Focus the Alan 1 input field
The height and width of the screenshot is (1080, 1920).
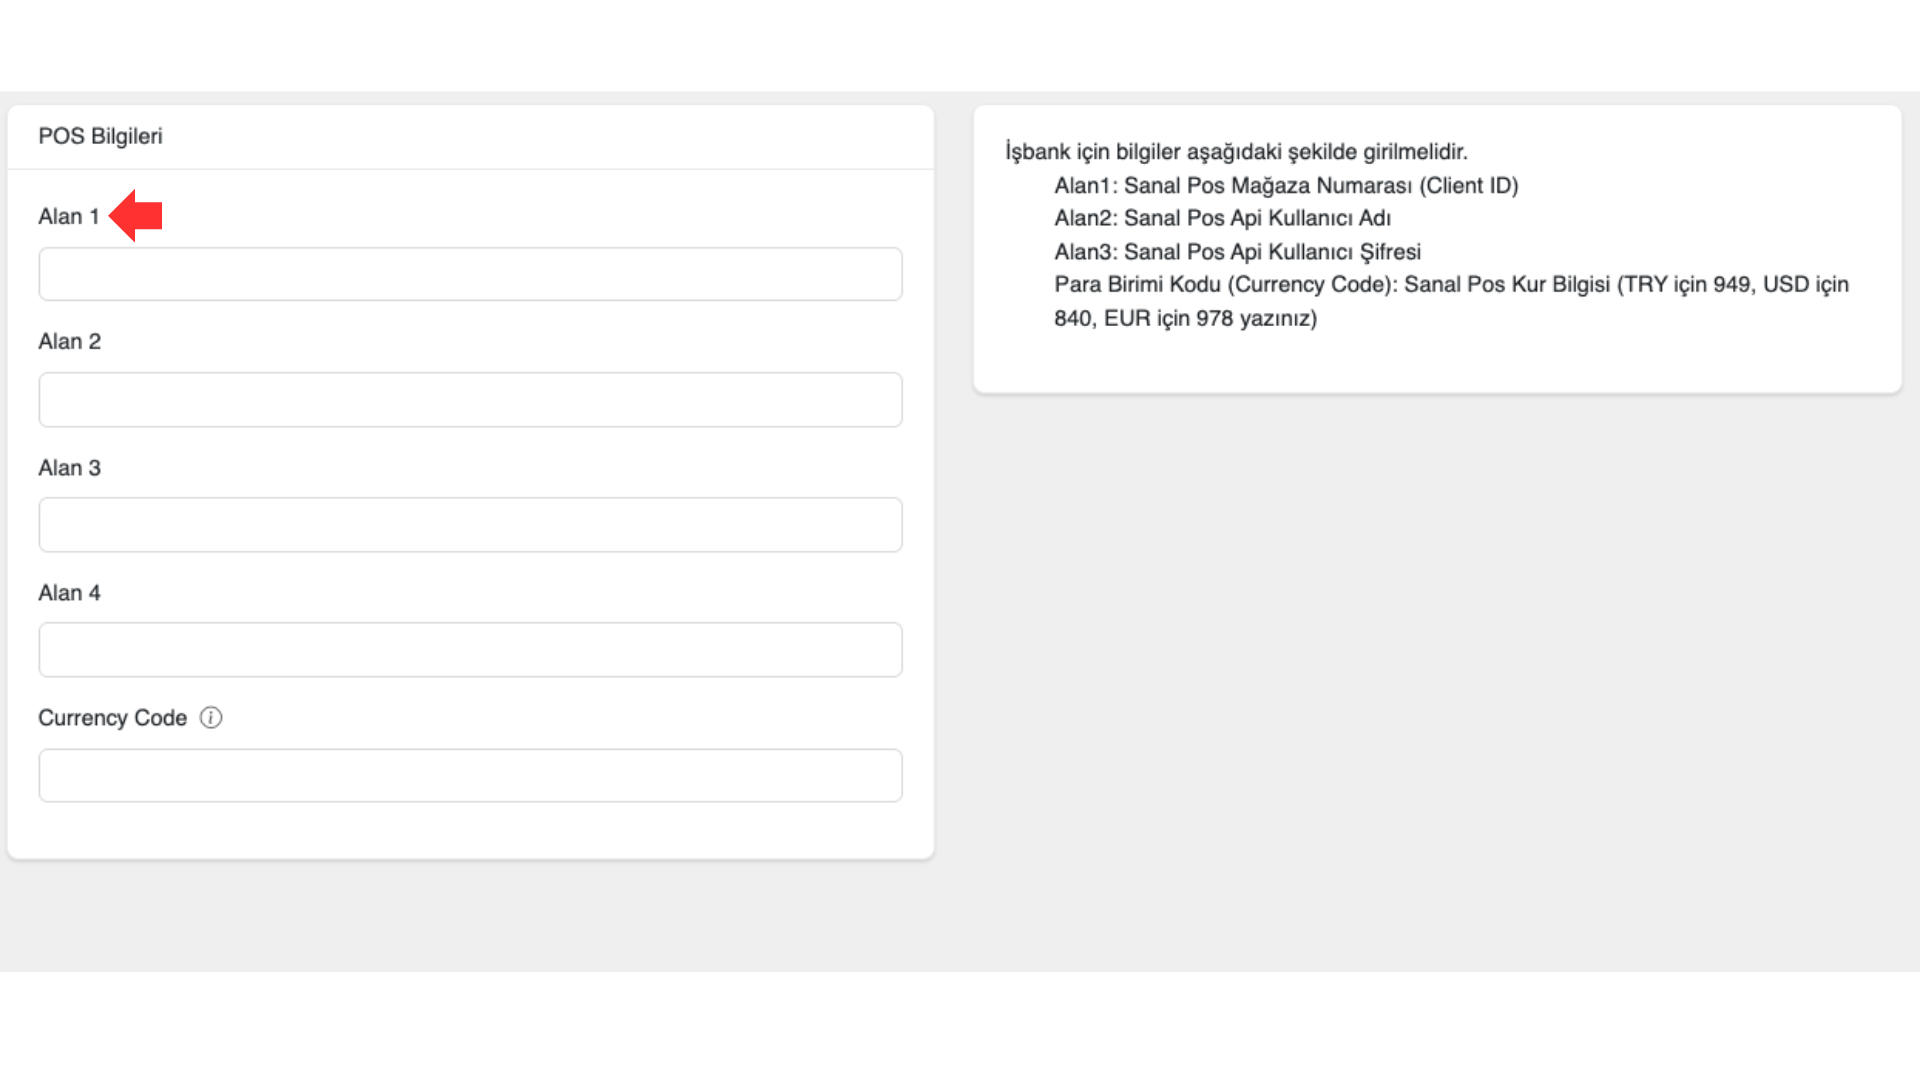pyautogui.click(x=470, y=274)
